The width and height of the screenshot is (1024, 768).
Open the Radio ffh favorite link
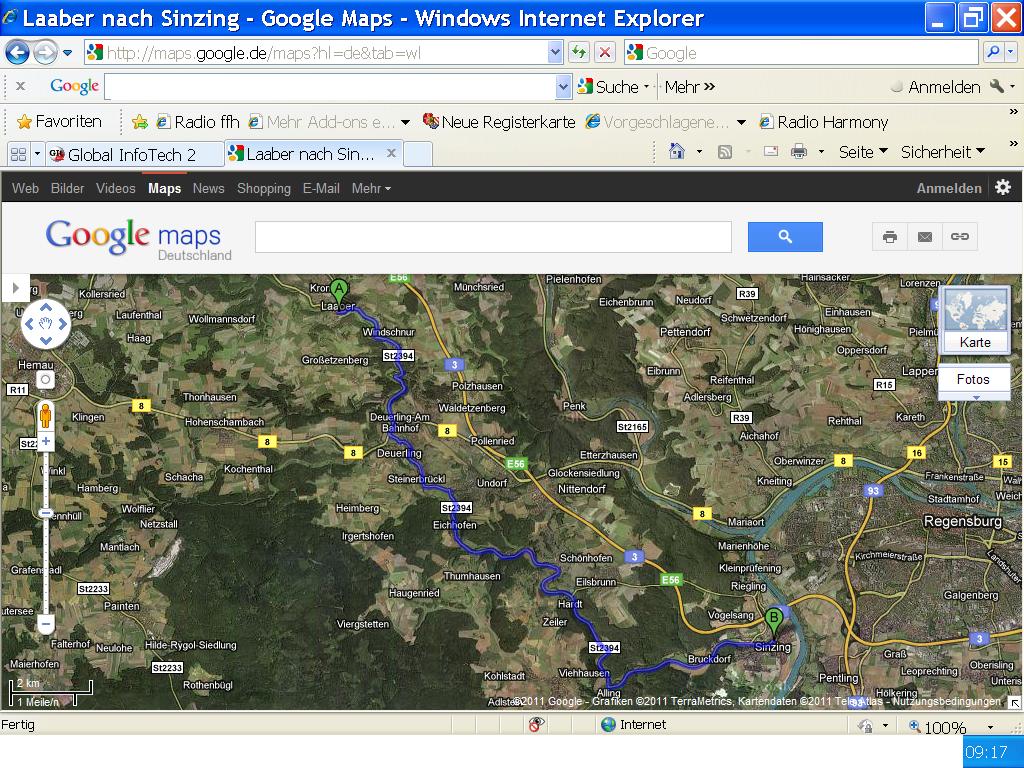198,122
